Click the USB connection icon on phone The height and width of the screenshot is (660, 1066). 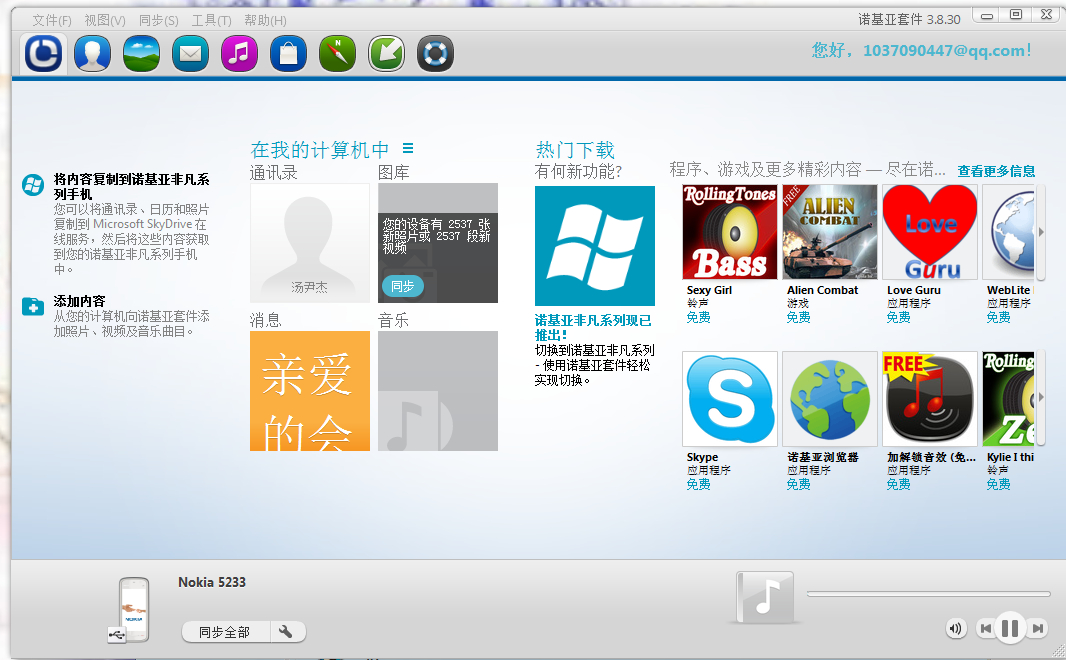point(116,635)
